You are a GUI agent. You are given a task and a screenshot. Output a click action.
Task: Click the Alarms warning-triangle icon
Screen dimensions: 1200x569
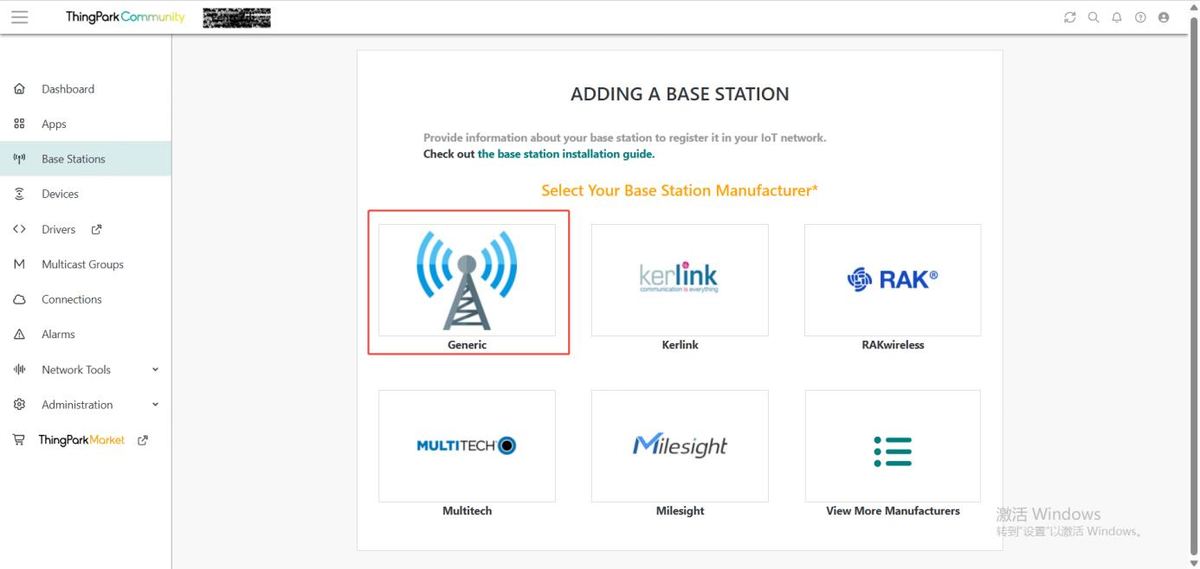point(19,334)
